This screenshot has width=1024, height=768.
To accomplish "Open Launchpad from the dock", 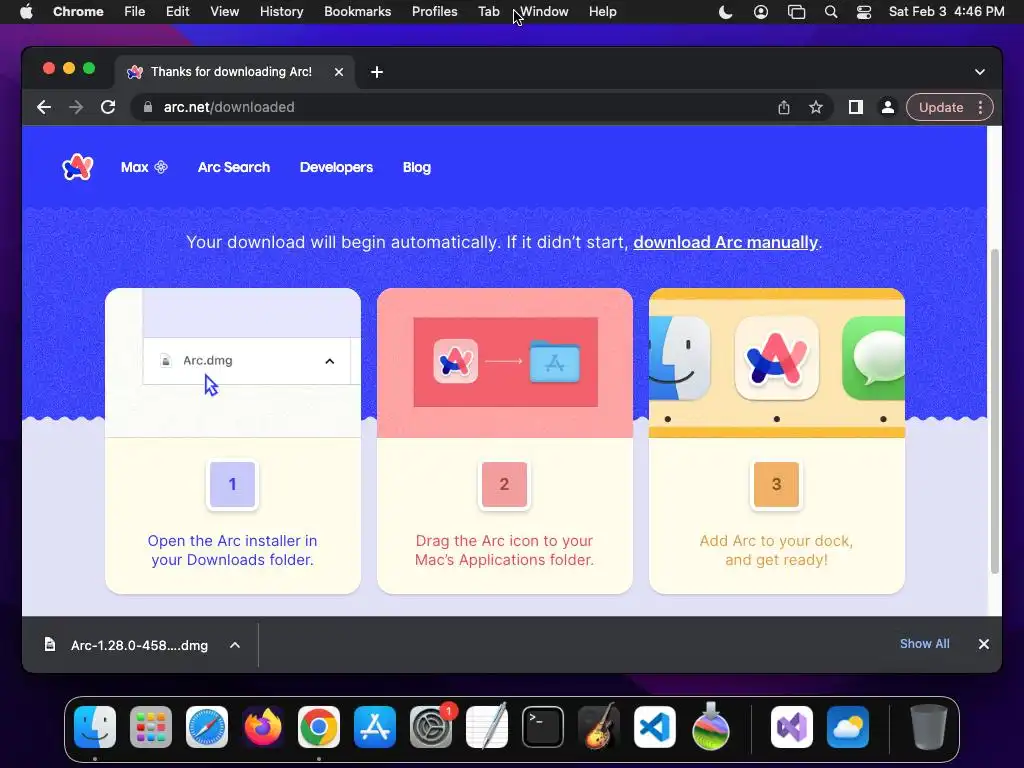I will 151,727.
